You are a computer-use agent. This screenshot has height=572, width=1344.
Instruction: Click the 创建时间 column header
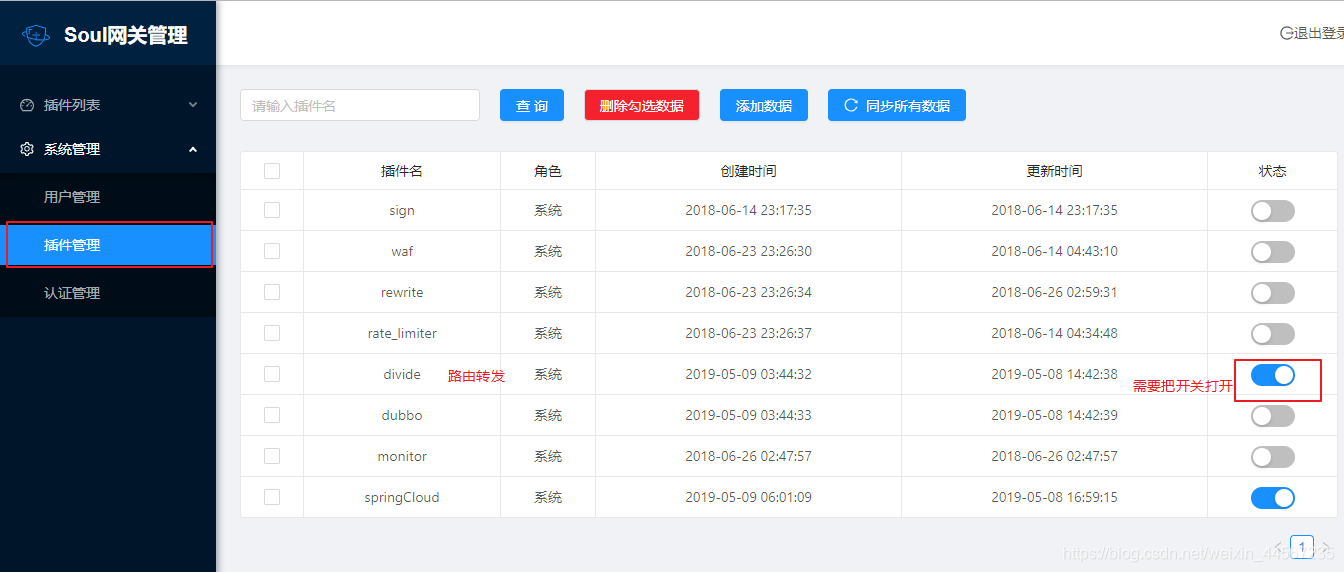[x=748, y=171]
